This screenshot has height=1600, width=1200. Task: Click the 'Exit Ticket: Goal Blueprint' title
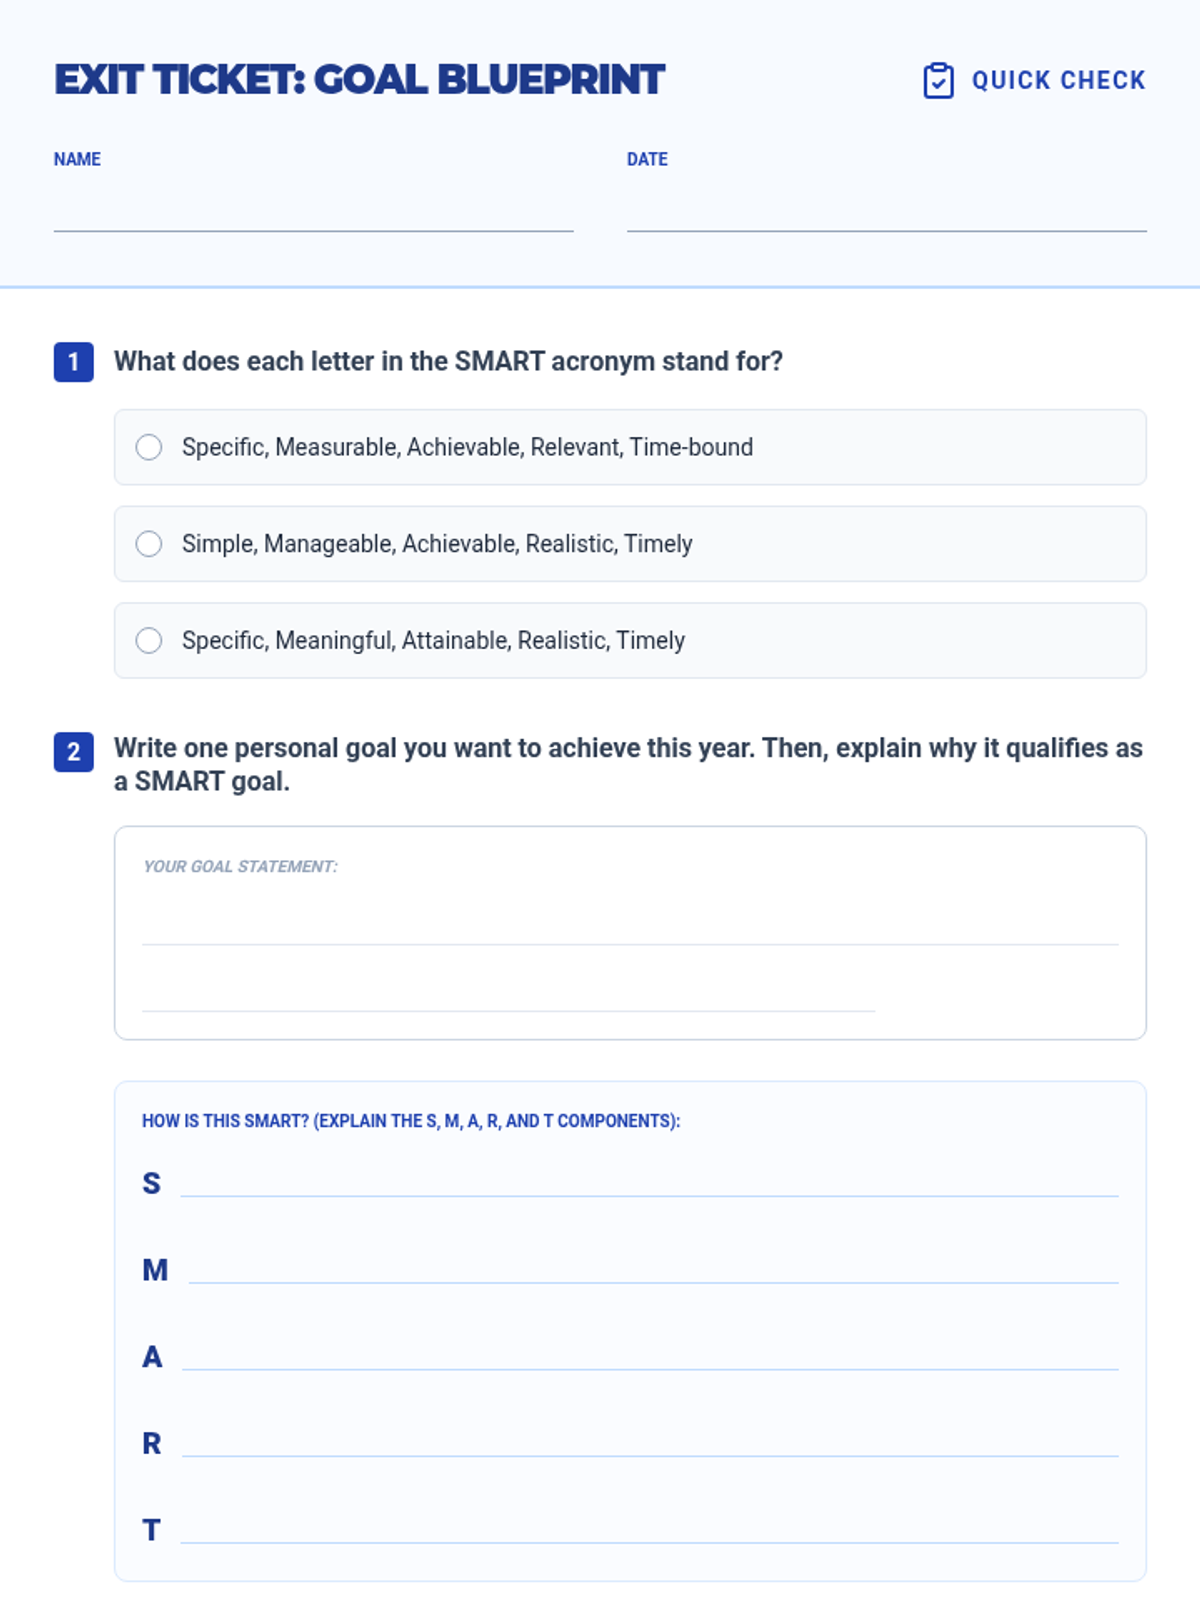click(359, 80)
